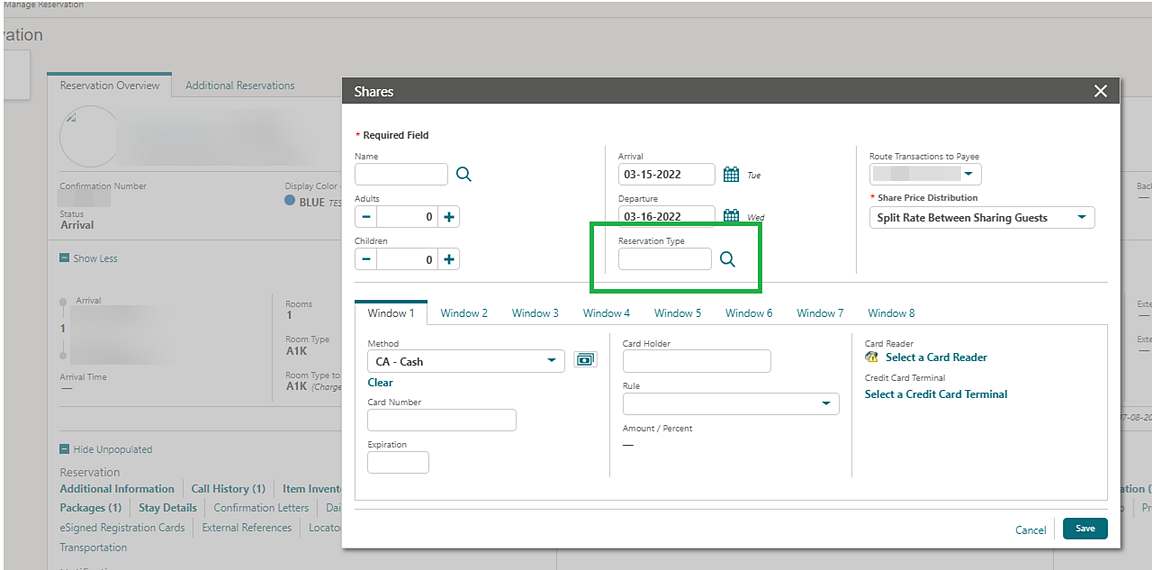
Task: Switch to the Window 6 tab
Action: pyautogui.click(x=749, y=313)
